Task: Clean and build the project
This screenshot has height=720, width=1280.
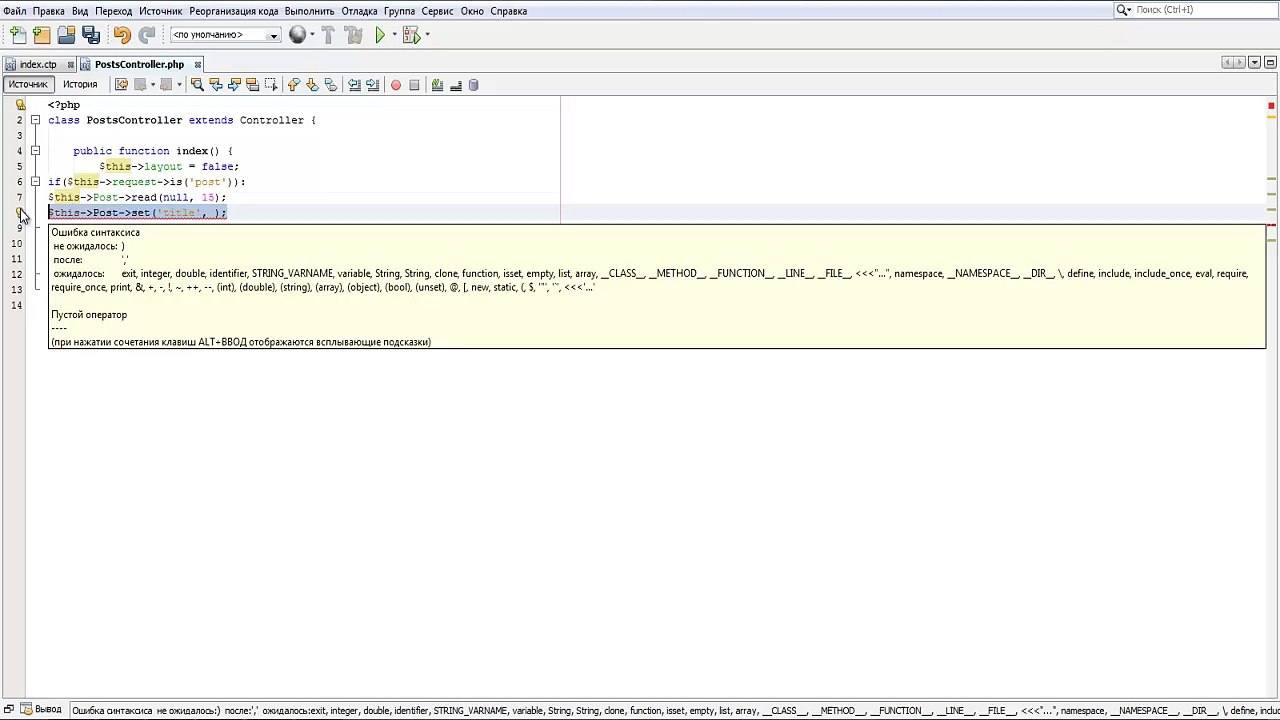Action: click(x=353, y=35)
